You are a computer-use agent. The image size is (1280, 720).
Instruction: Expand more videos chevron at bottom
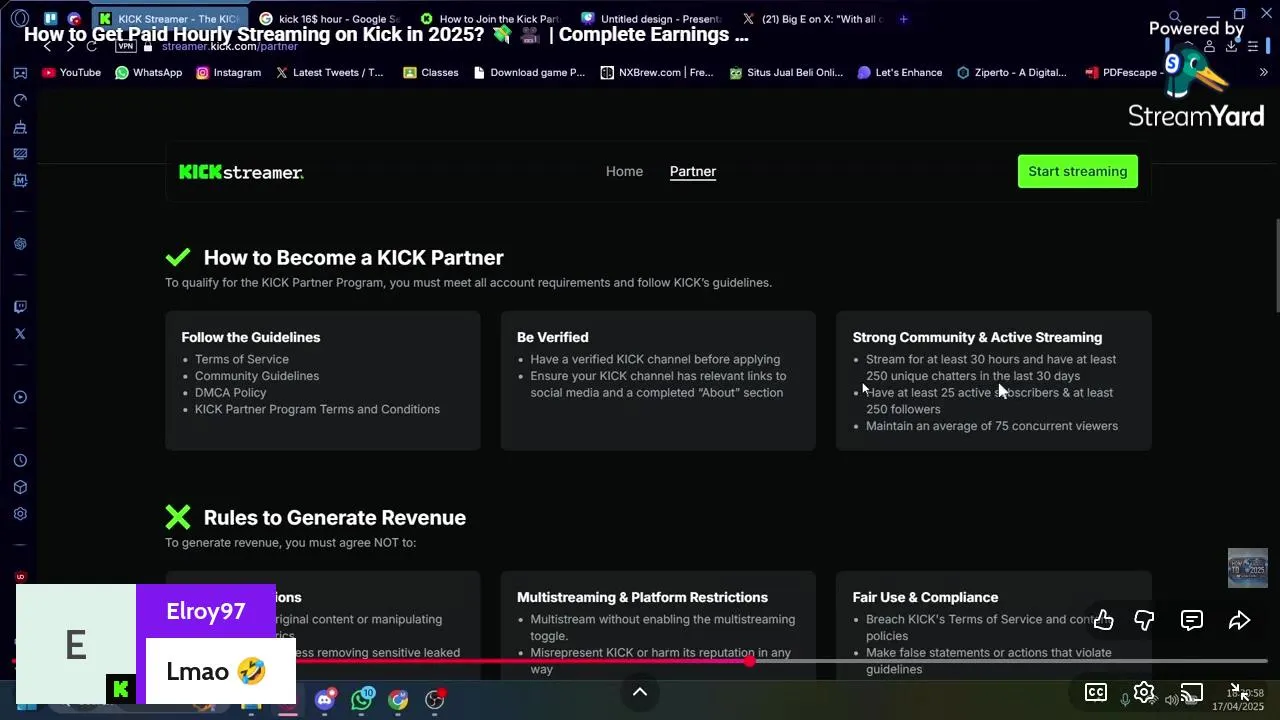pos(640,692)
